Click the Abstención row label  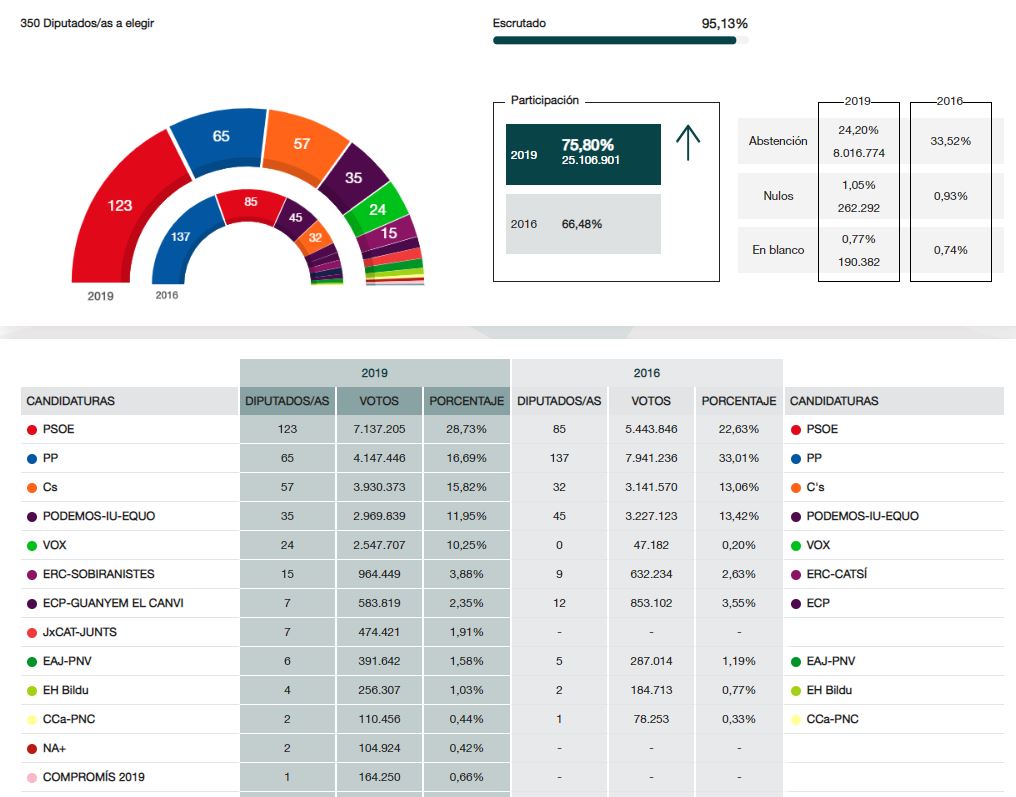pos(778,141)
